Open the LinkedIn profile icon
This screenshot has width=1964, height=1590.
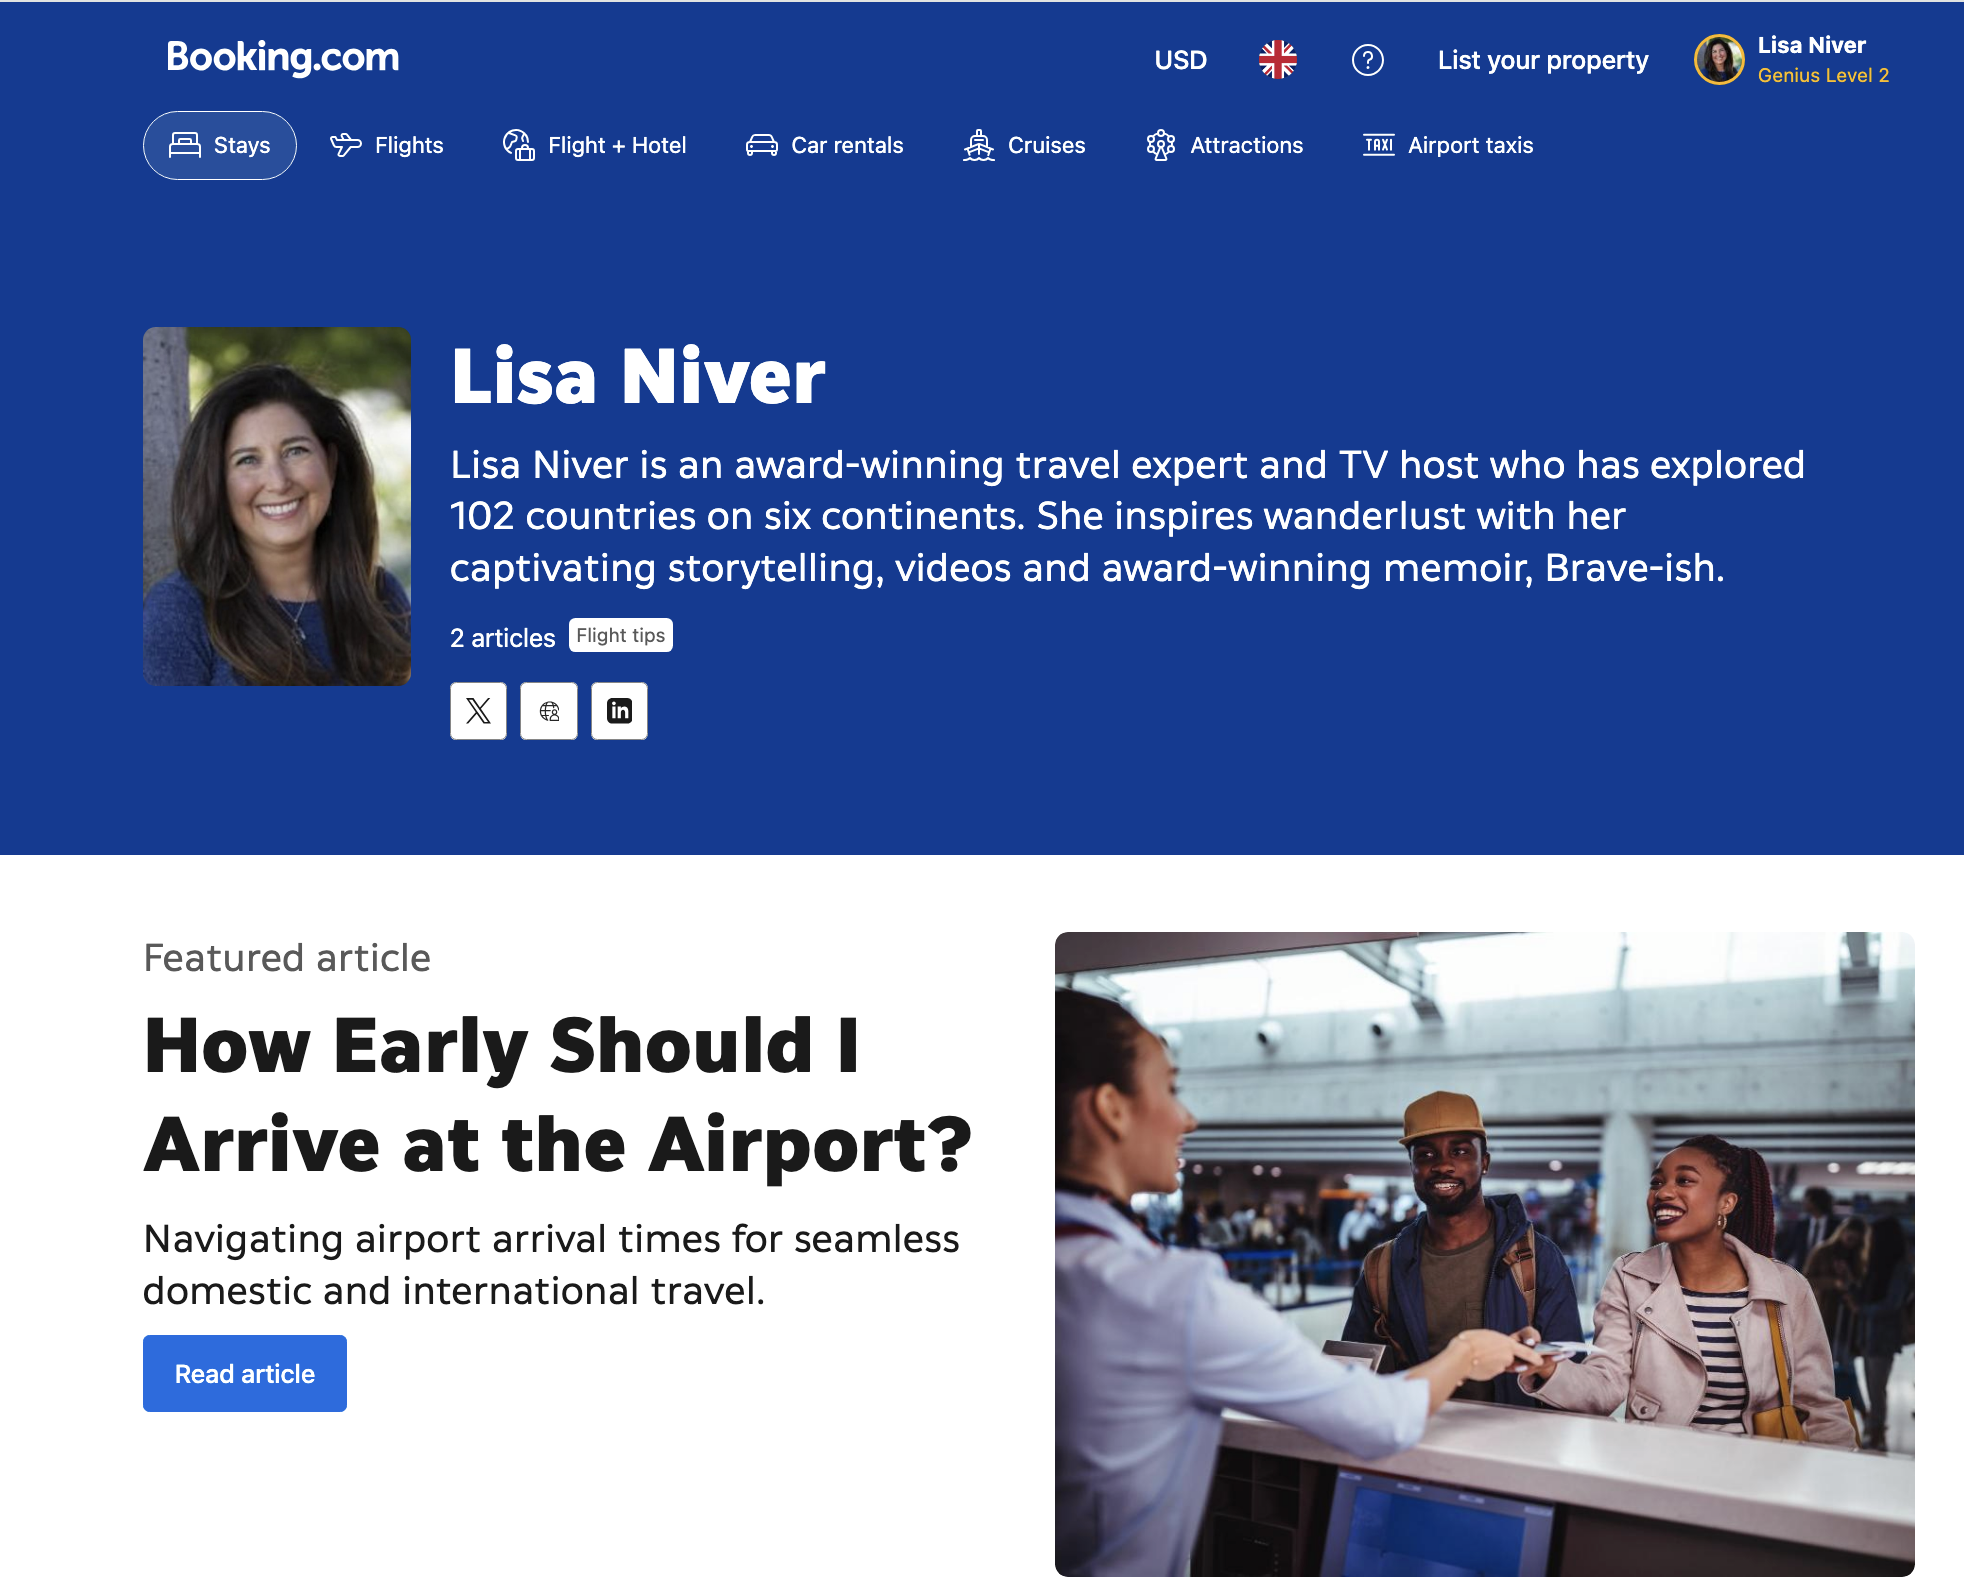[x=619, y=711]
